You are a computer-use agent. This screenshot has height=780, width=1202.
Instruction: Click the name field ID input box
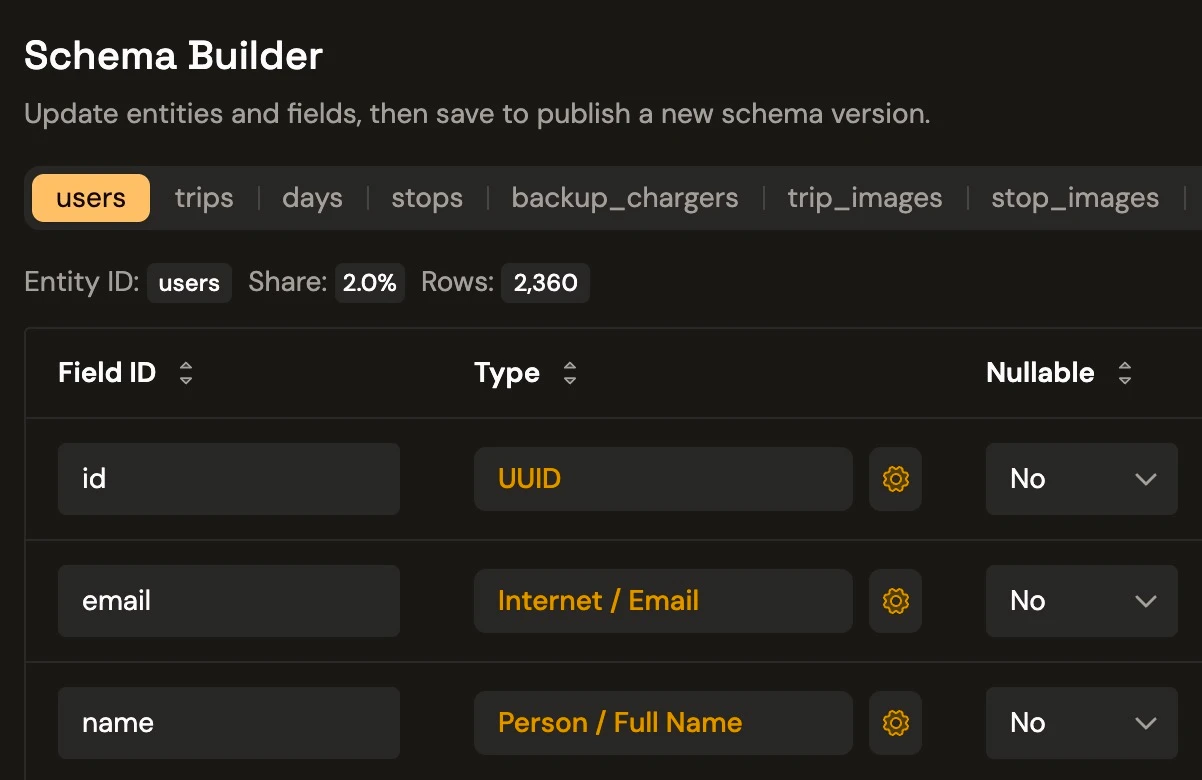228,722
